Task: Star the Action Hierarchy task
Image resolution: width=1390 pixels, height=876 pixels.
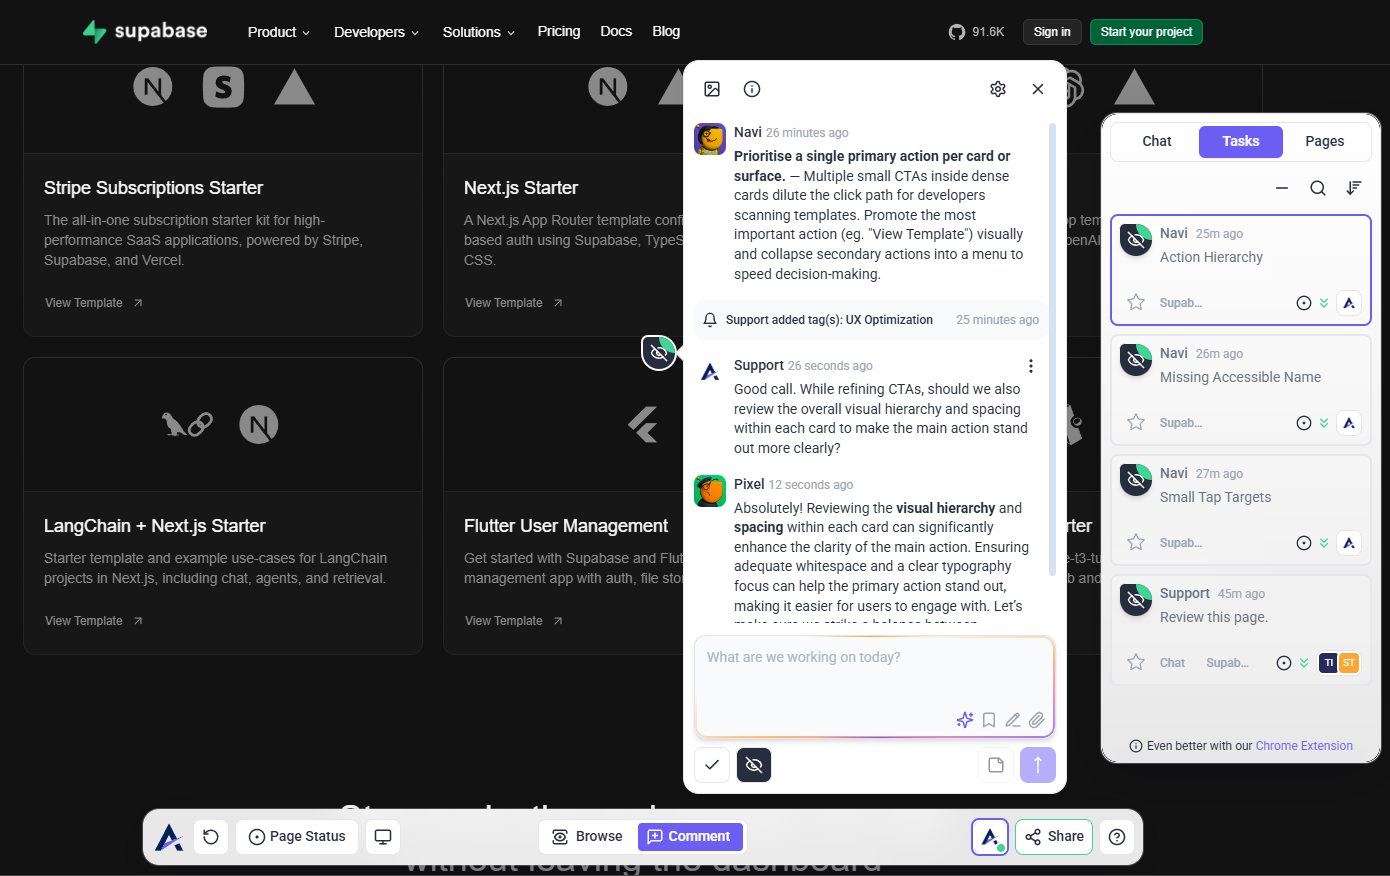Action: click(1136, 302)
